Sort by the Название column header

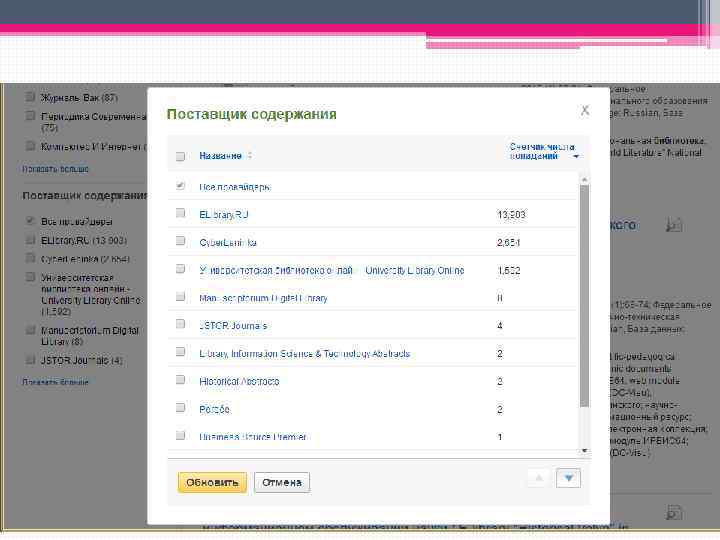[x=220, y=156]
